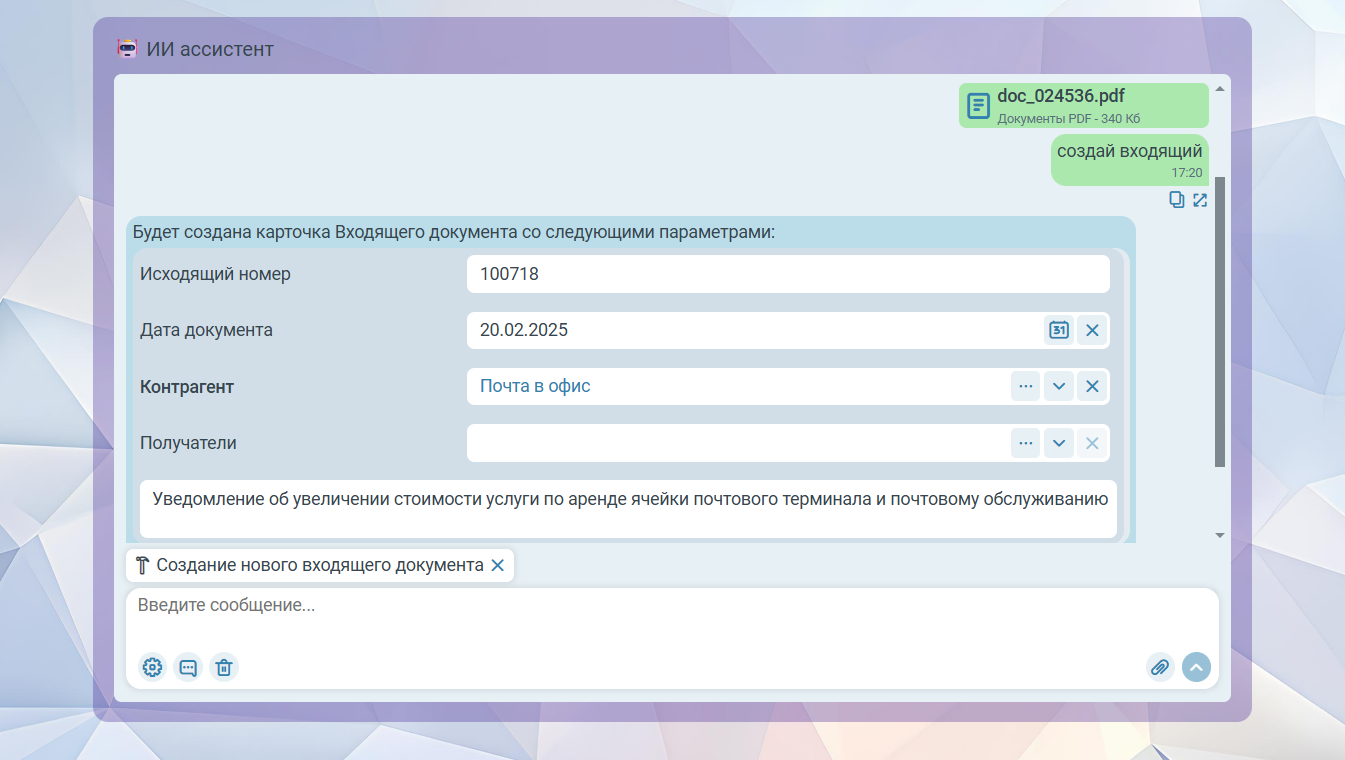Open Получатели selection dialog via ellipsis
Screen dimensions: 1345x760
pos(1025,443)
